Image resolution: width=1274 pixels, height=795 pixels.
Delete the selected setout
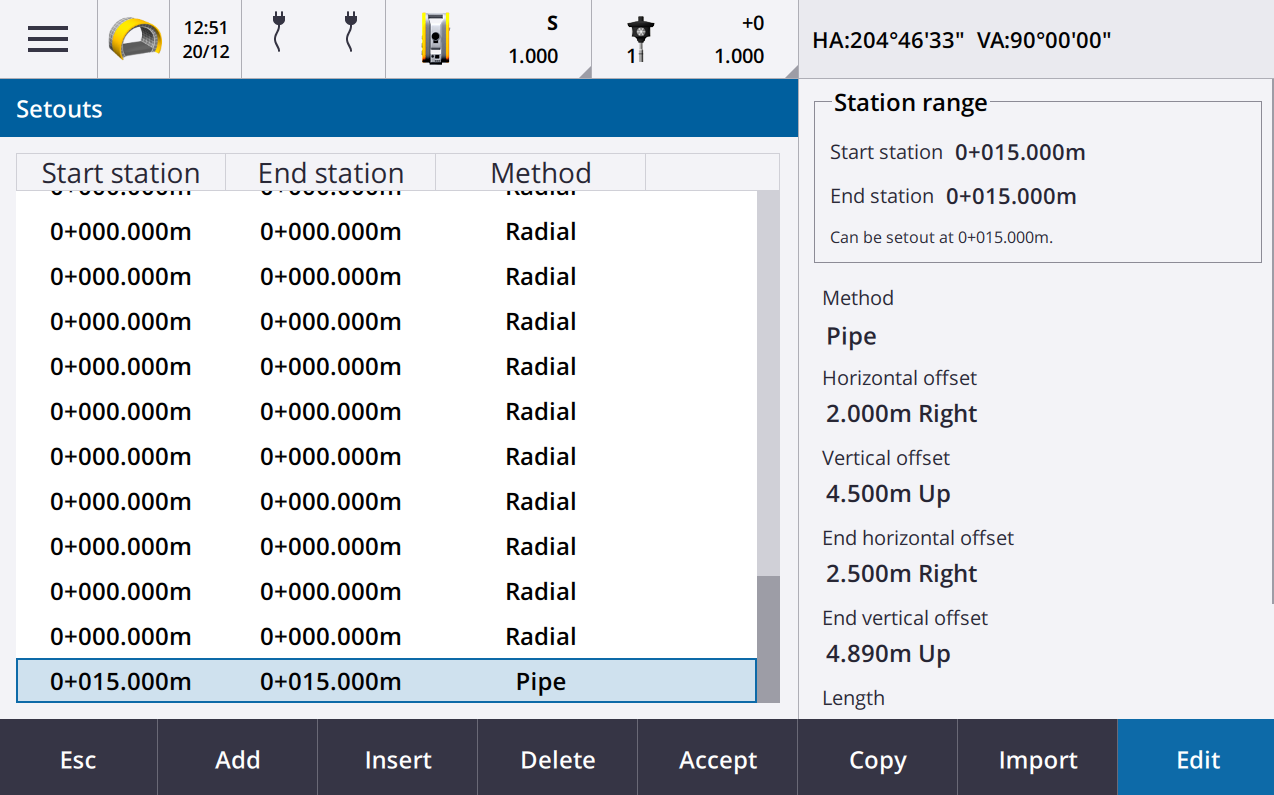558,760
